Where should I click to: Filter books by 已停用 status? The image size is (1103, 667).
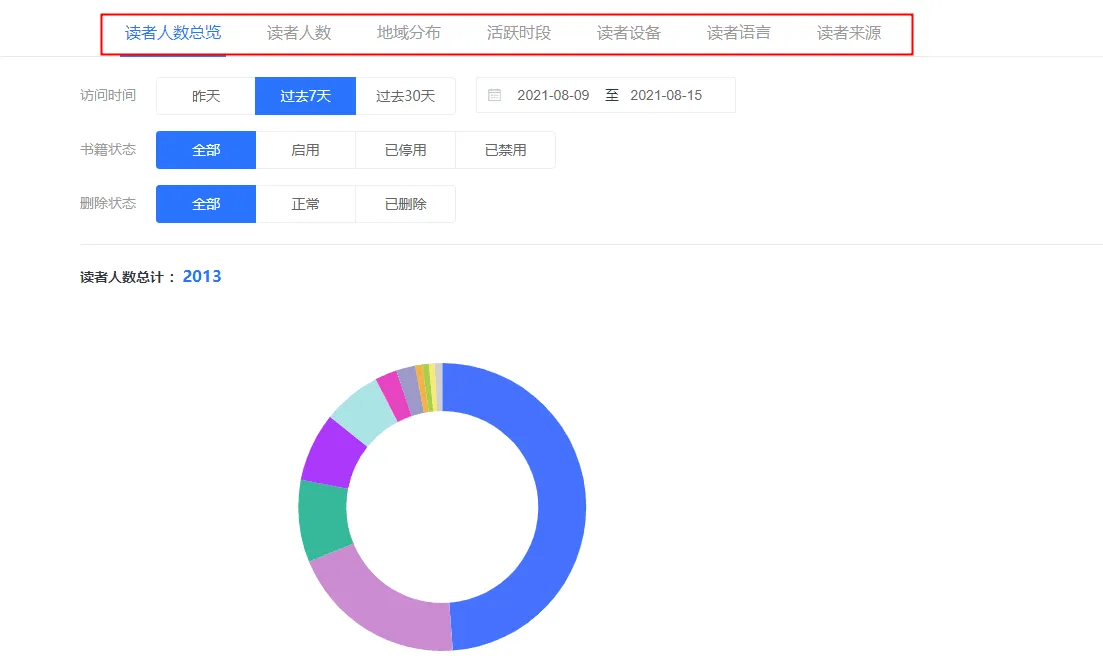(x=406, y=149)
